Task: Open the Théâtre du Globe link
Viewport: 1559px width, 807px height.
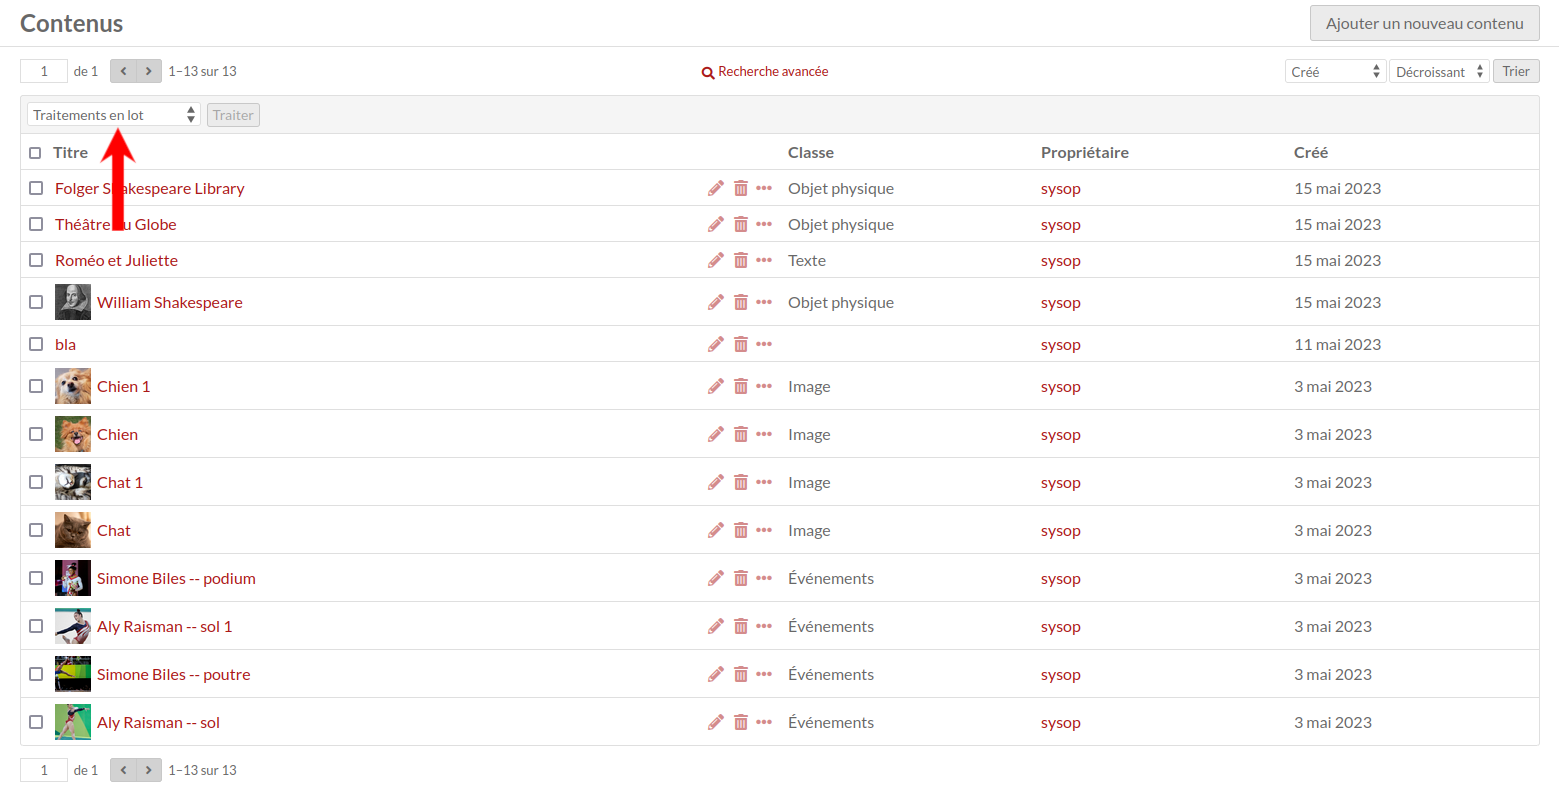Action: (116, 224)
